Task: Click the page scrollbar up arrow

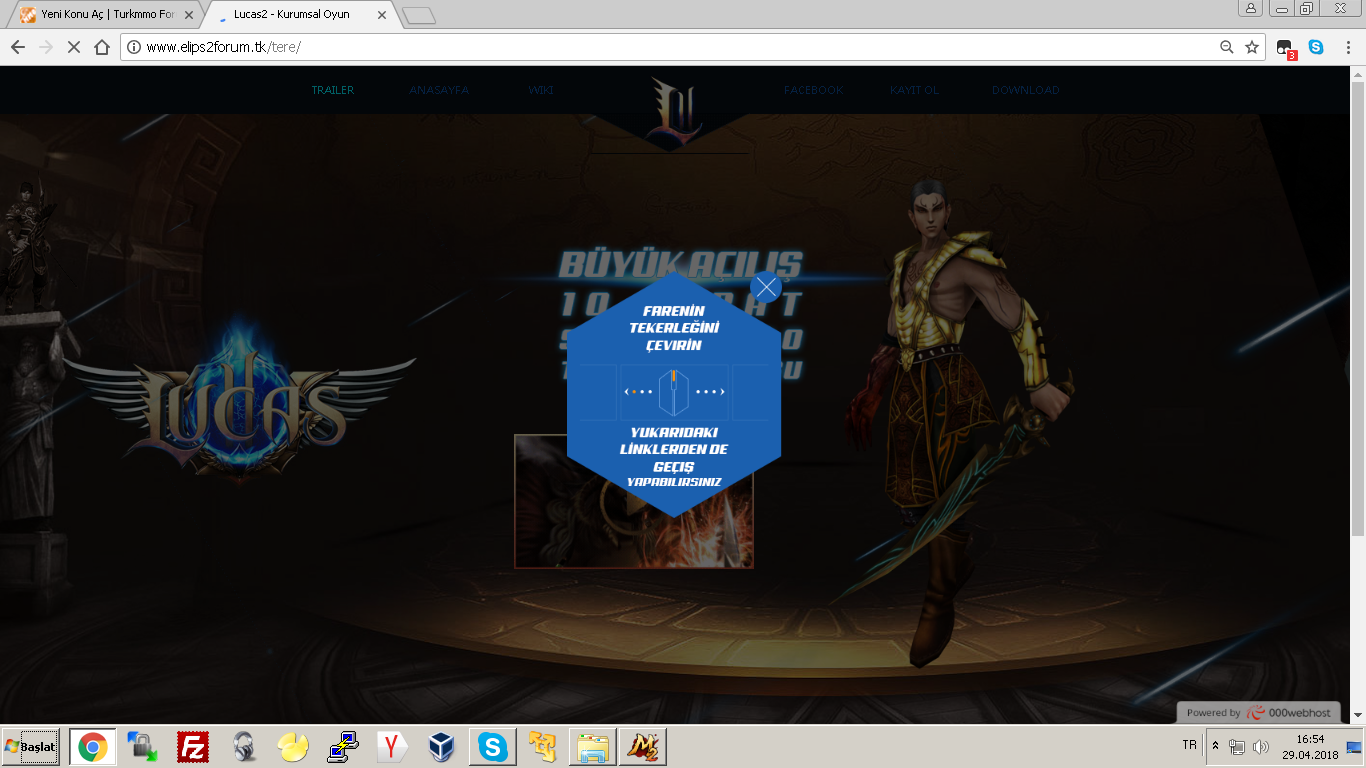Action: (1358, 74)
